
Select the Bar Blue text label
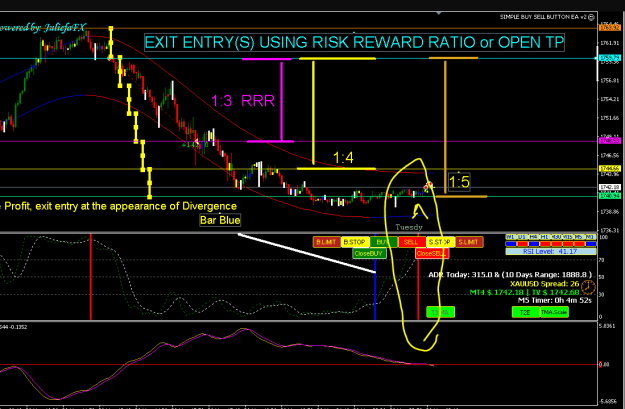(220, 220)
